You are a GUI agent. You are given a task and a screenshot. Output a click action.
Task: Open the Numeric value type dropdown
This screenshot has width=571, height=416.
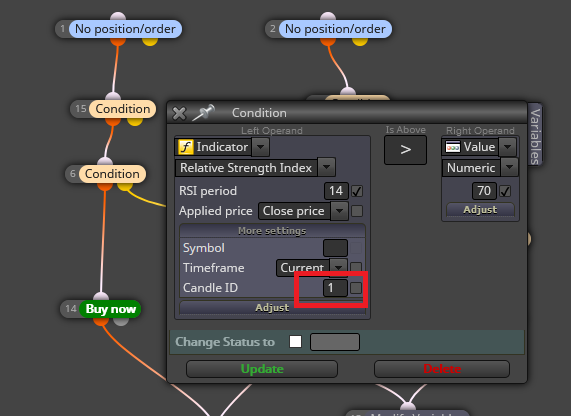pyautogui.click(x=509, y=168)
